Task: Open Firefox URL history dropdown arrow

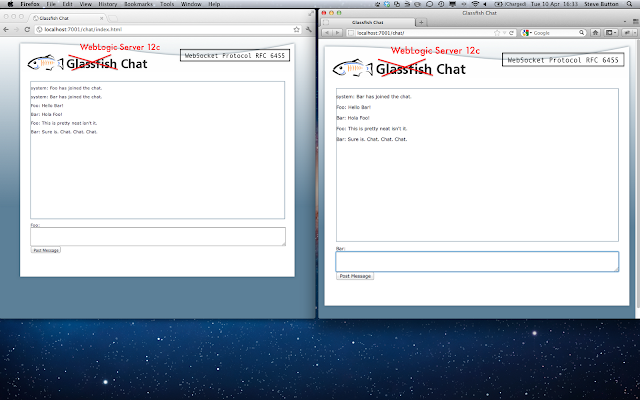Action: (x=504, y=33)
